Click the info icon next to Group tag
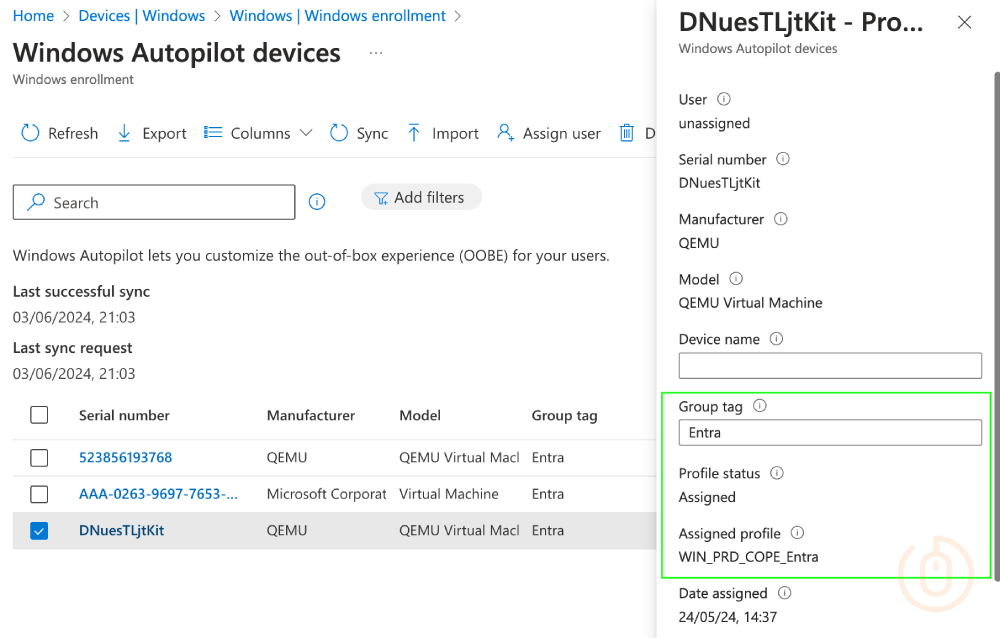 759,406
